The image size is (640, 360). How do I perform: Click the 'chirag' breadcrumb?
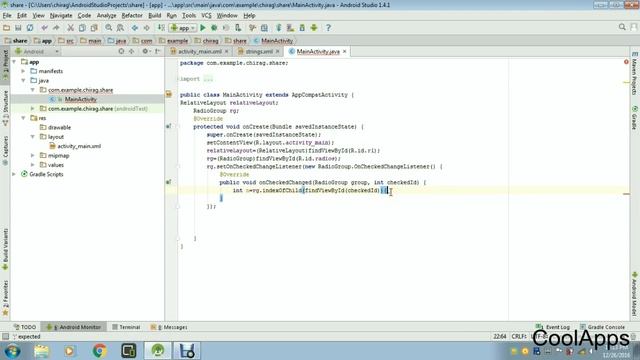point(211,41)
